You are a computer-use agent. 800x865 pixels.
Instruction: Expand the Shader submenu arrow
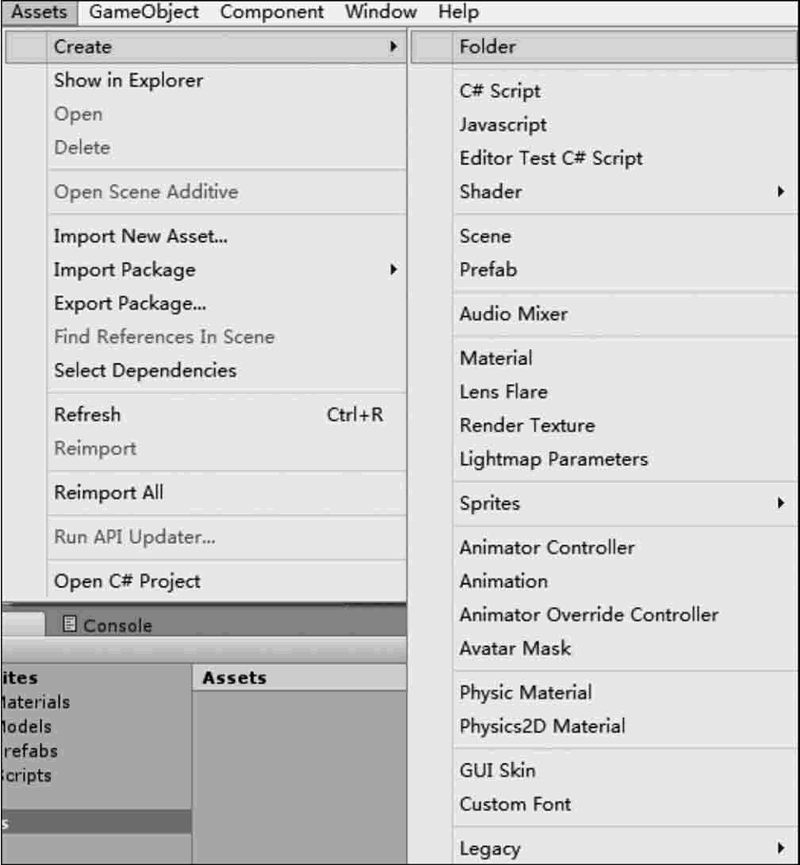coord(780,191)
